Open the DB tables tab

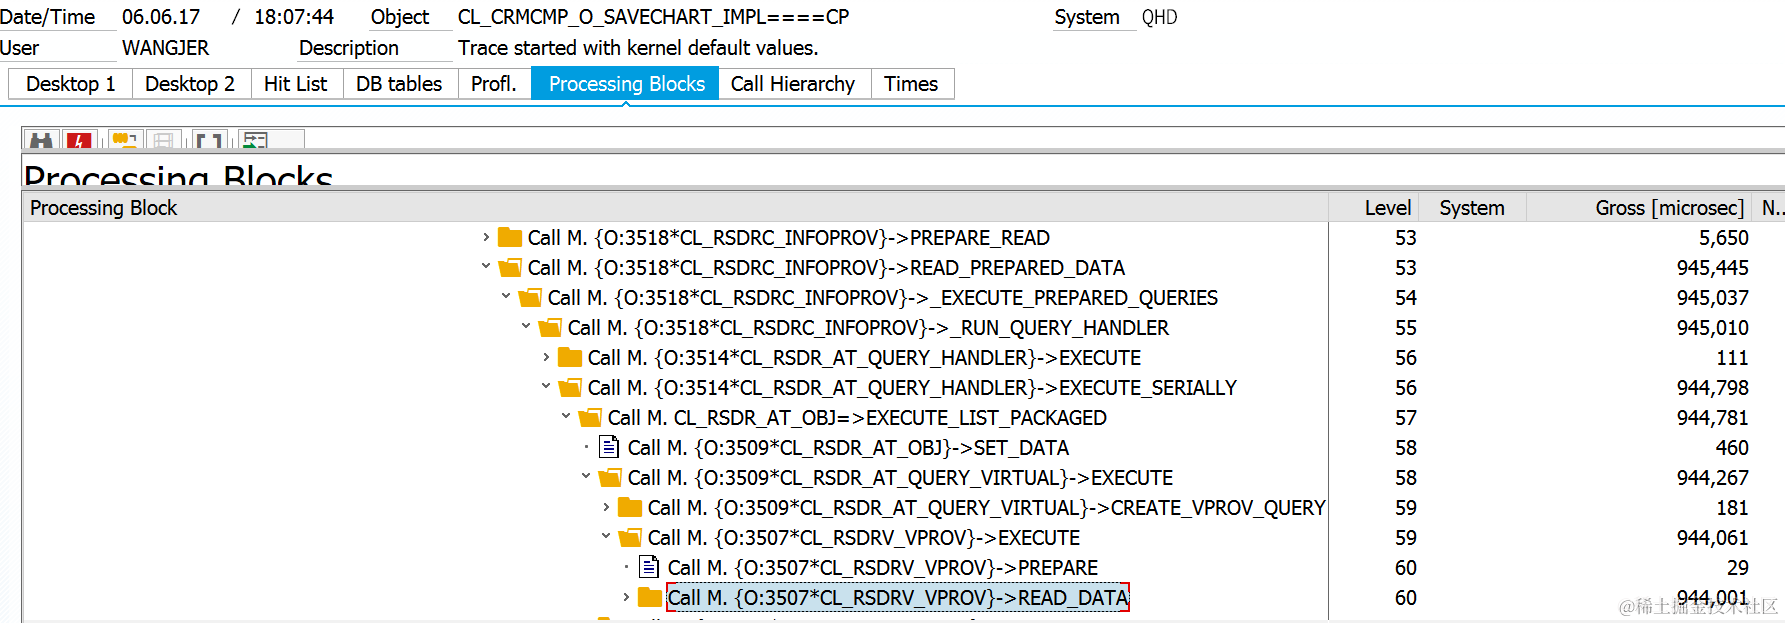click(399, 84)
